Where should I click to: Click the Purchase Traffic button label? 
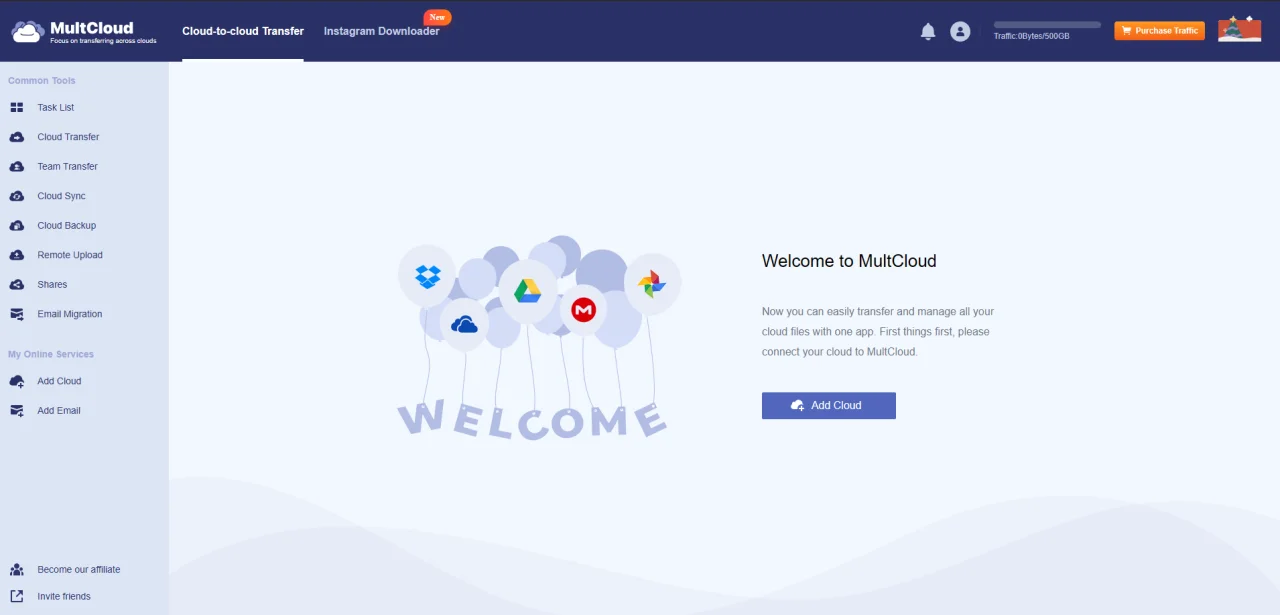1166,31
